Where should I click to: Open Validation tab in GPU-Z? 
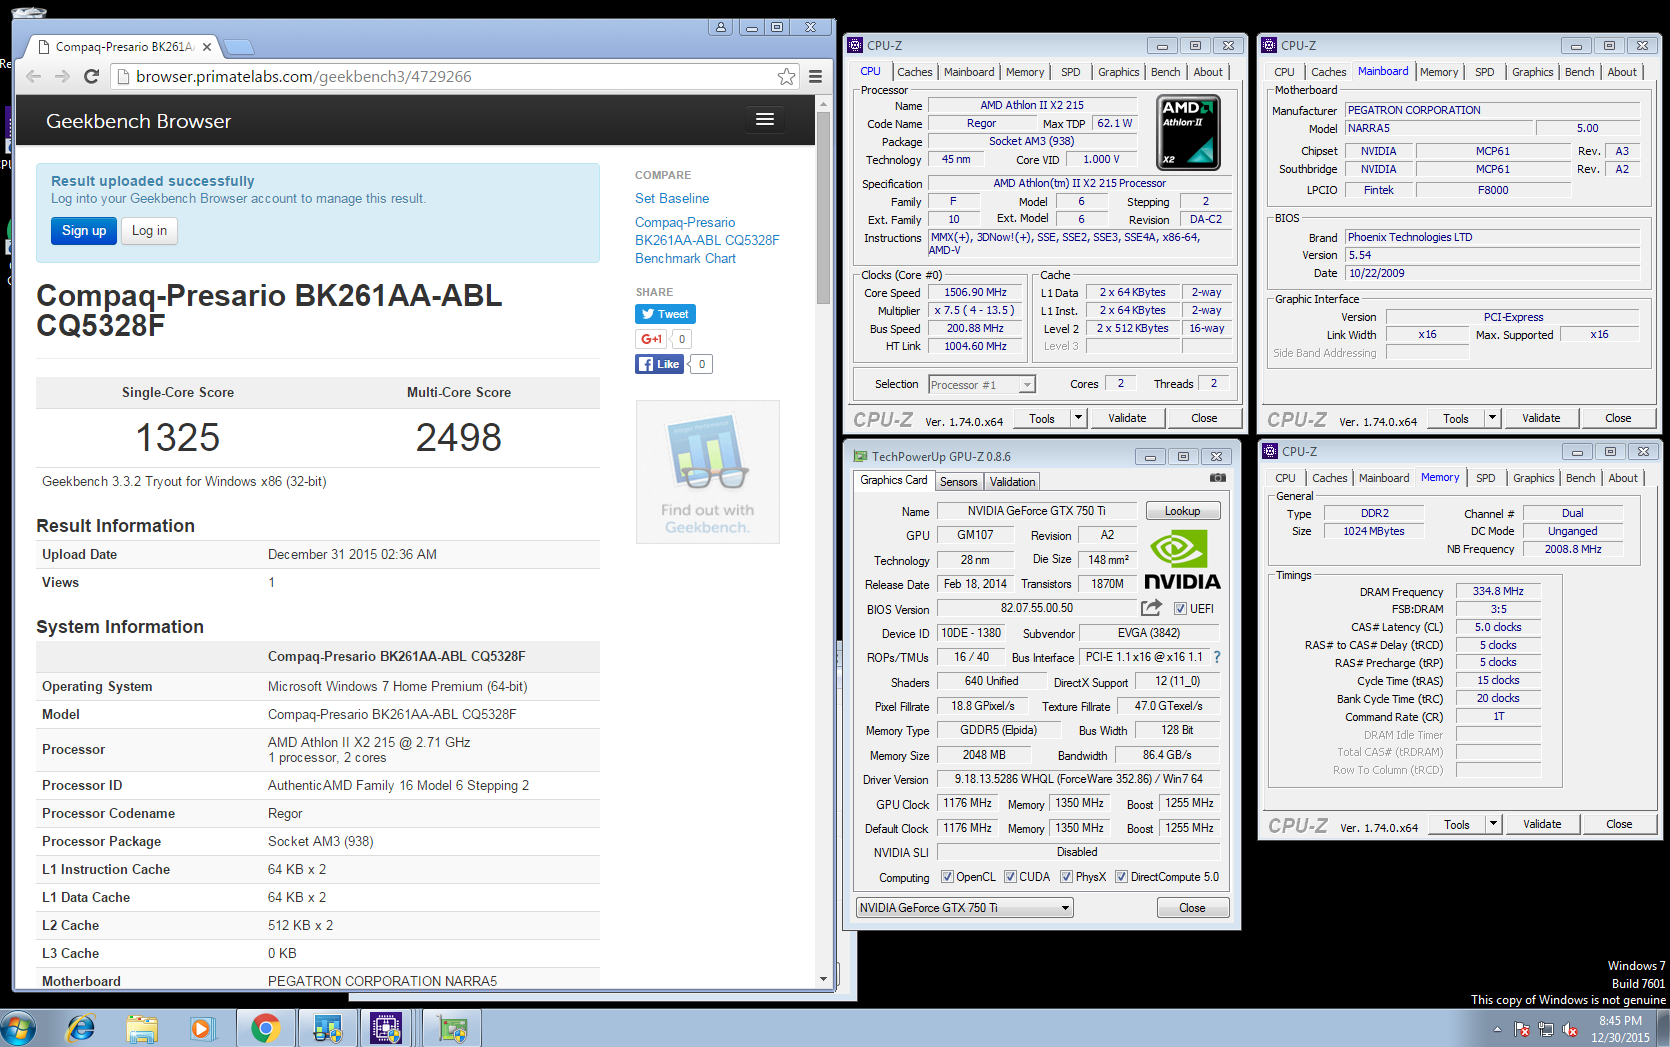(x=1012, y=482)
